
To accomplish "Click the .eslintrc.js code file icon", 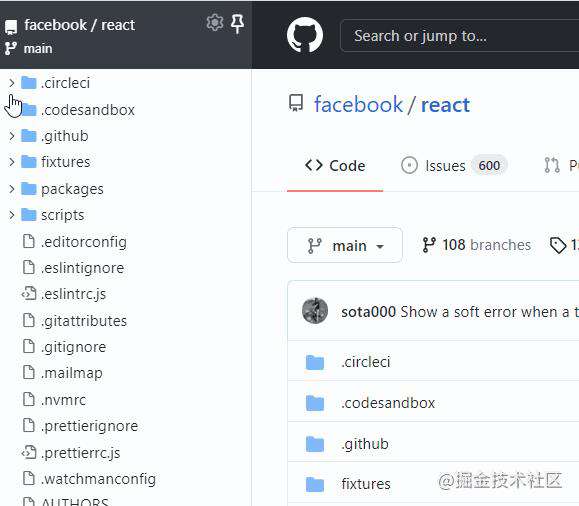I will [29, 294].
